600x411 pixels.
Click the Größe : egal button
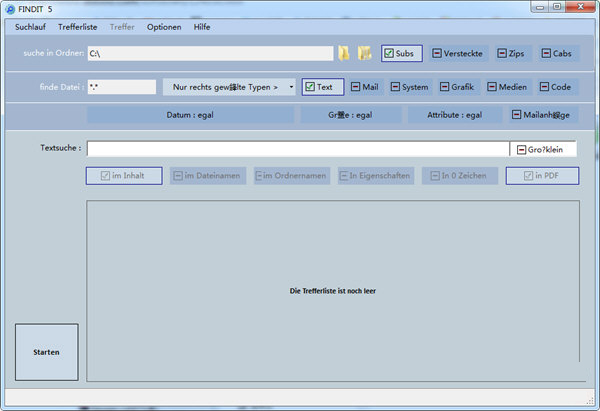[x=350, y=115]
